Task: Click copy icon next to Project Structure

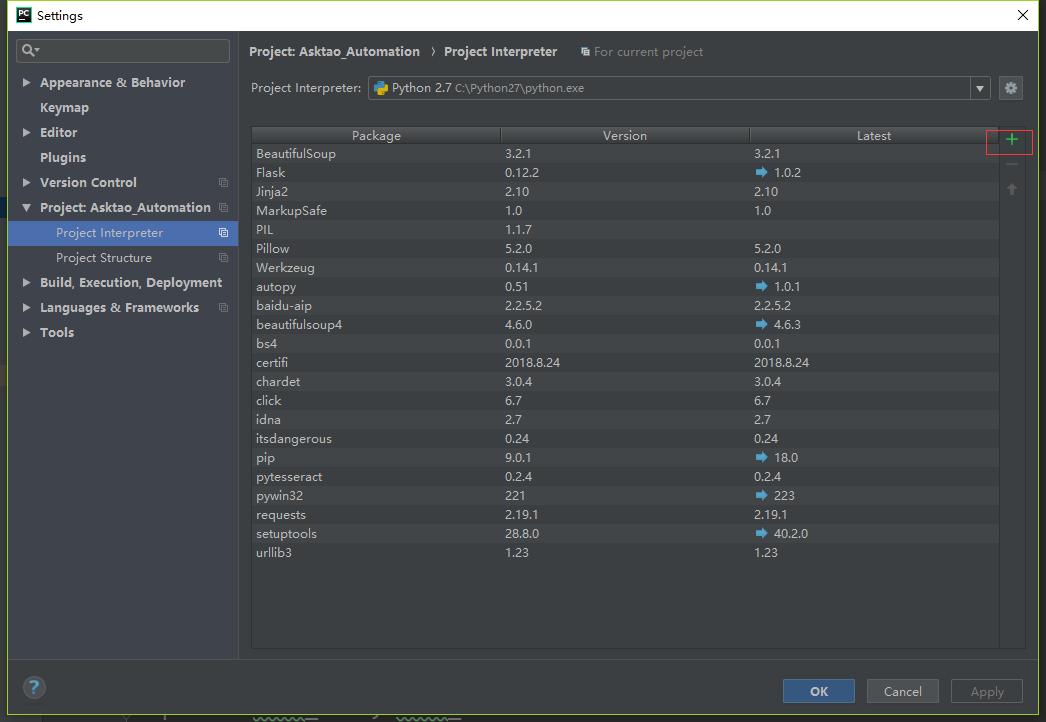Action: point(223,258)
